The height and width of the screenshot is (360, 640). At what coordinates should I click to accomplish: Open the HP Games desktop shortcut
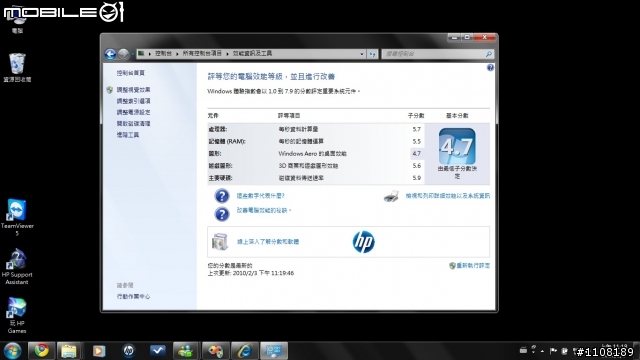click(x=17, y=316)
